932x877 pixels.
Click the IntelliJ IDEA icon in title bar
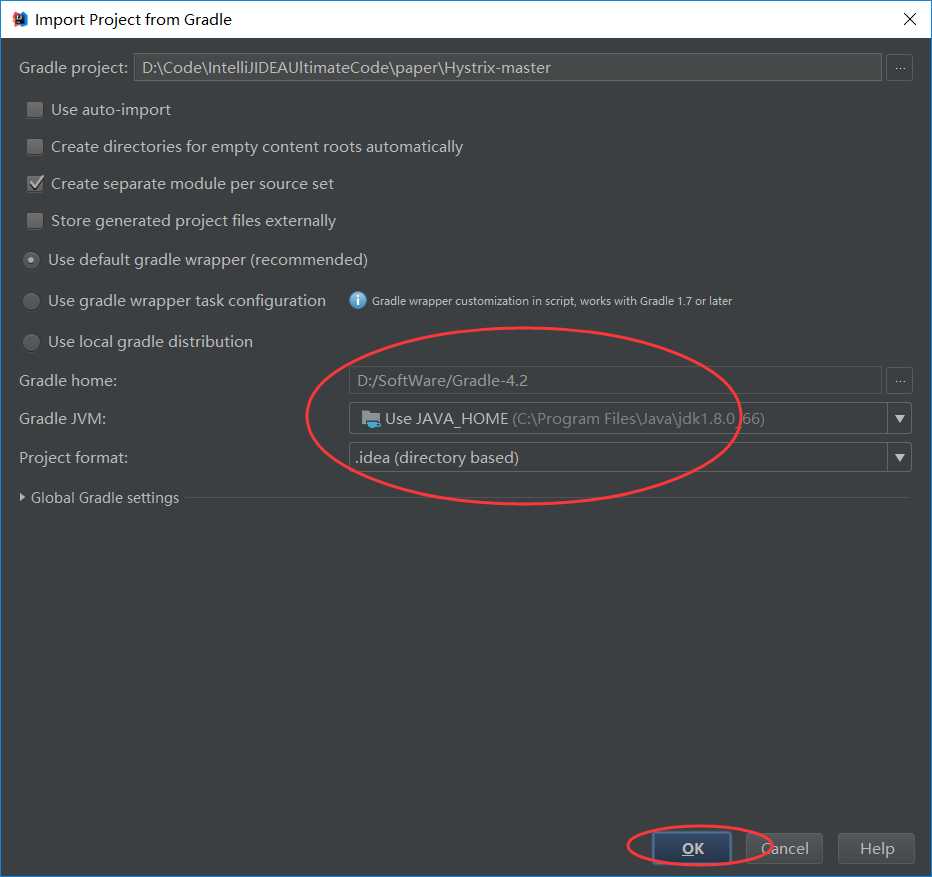tap(20, 19)
